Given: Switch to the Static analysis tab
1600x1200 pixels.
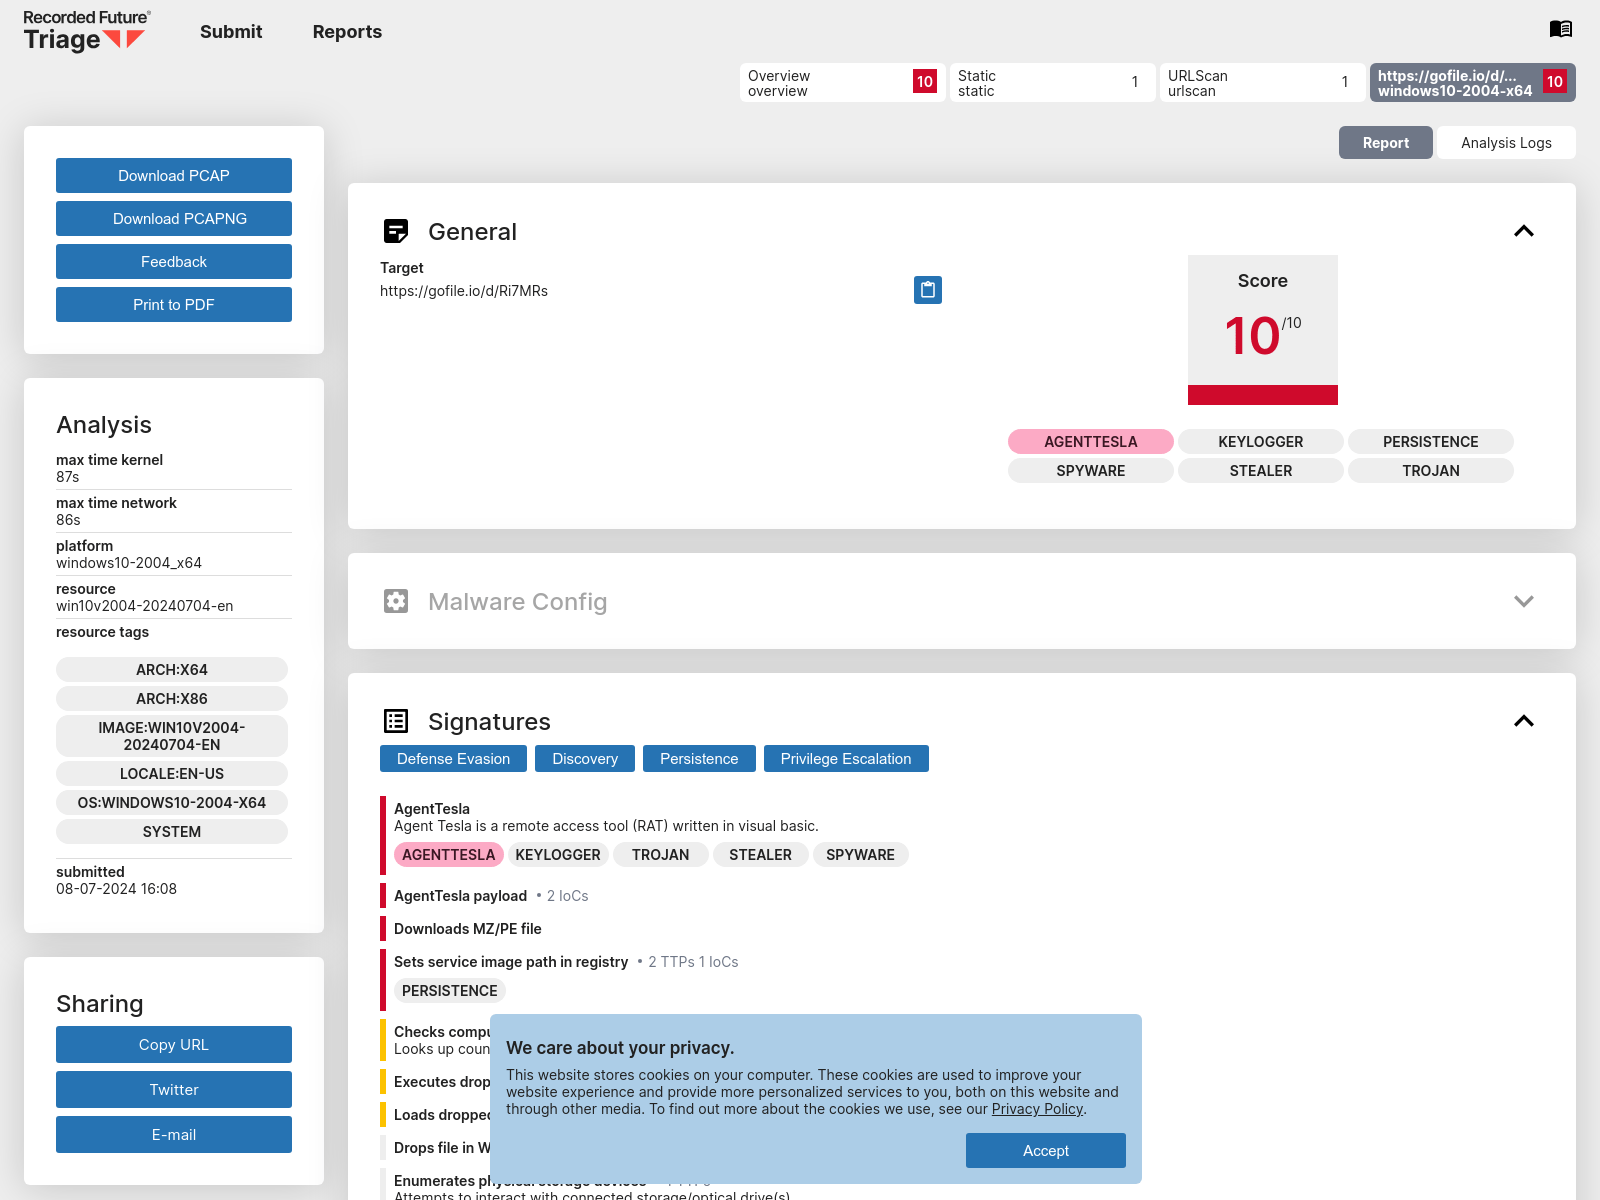Looking at the screenshot, I should (1053, 83).
